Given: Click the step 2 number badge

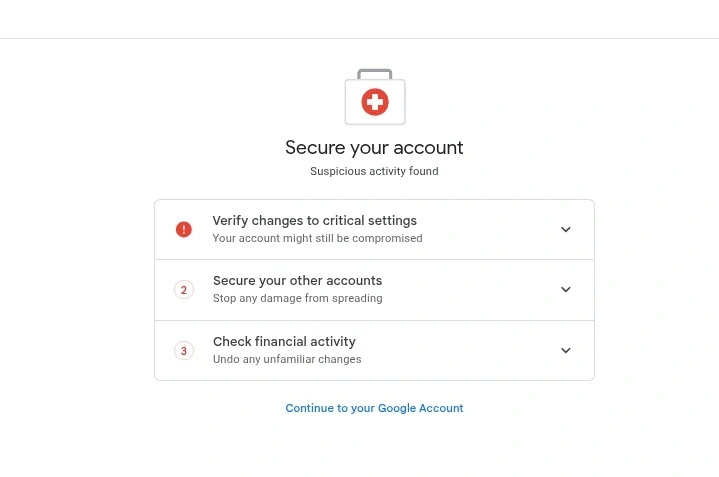Looking at the screenshot, I should (184, 290).
